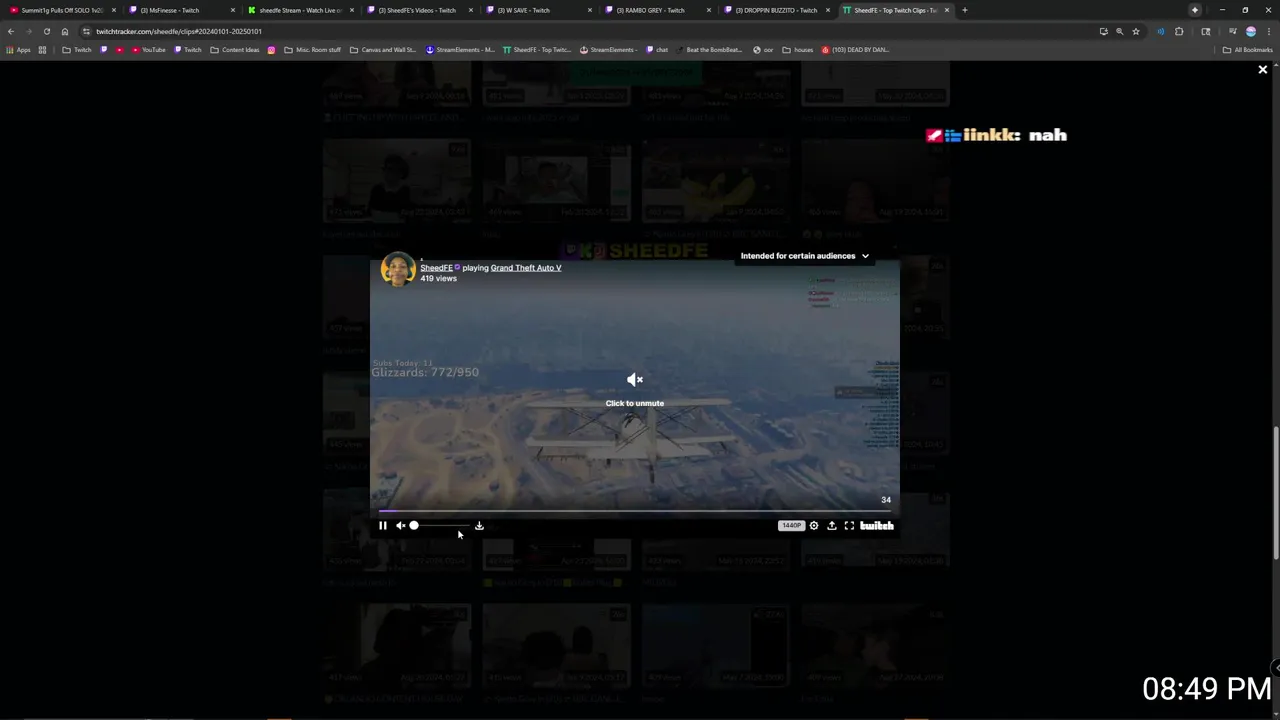Open the Chrome three-dot menu
Viewport: 1280px width, 720px height.
coord(1267,31)
